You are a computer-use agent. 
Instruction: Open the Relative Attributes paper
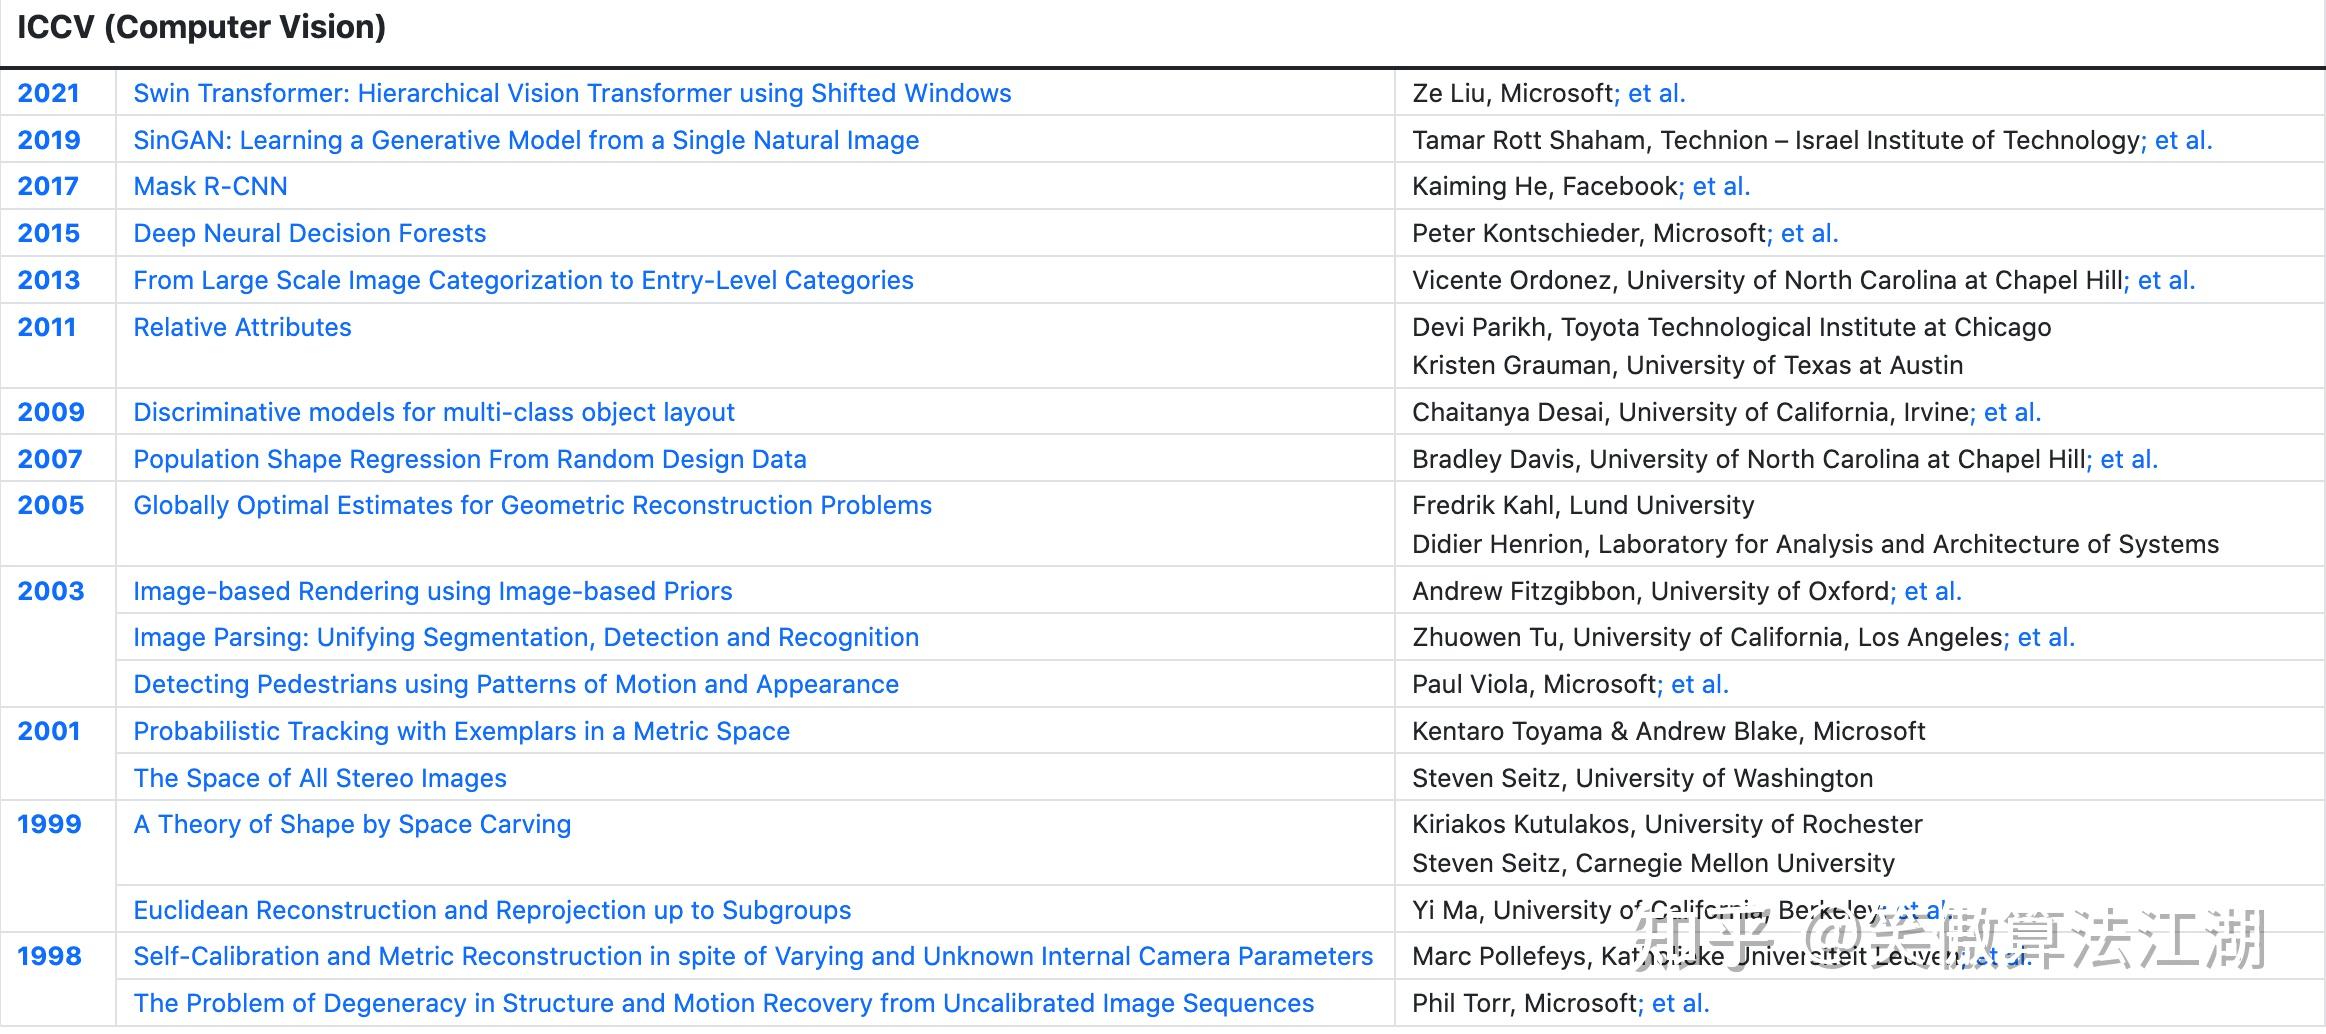pyautogui.click(x=242, y=327)
